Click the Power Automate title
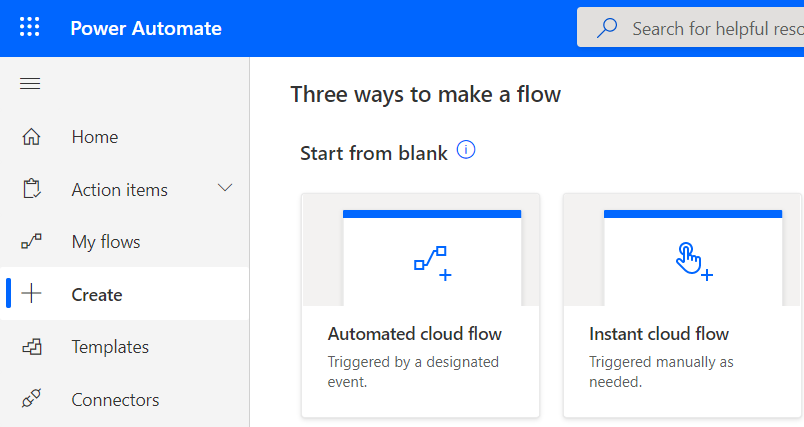Viewport: 804px width, 427px height. click(x=146, y=28)
